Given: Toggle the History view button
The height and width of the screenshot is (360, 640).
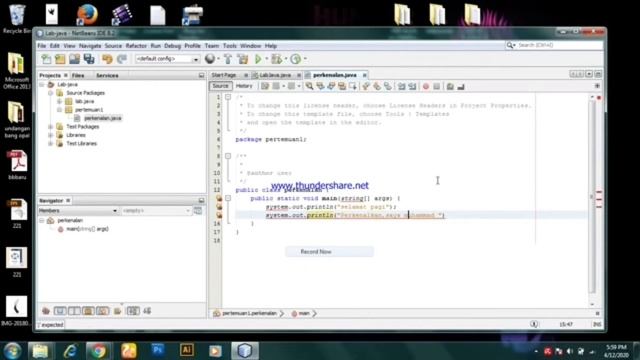Looking at the screenshot, I should pos(244,86).
